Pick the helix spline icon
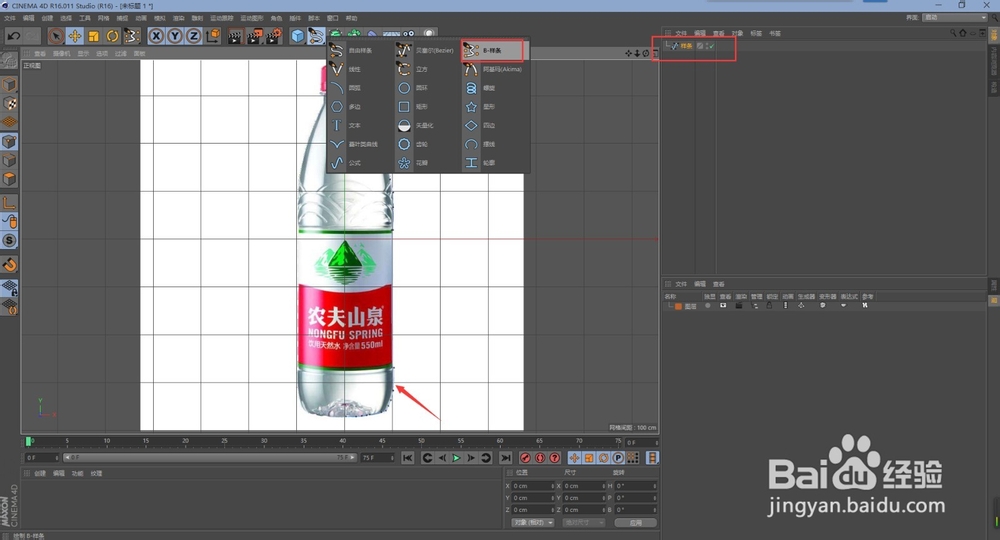The height and width of the screenshot is (540, 1000). [471, 88]
